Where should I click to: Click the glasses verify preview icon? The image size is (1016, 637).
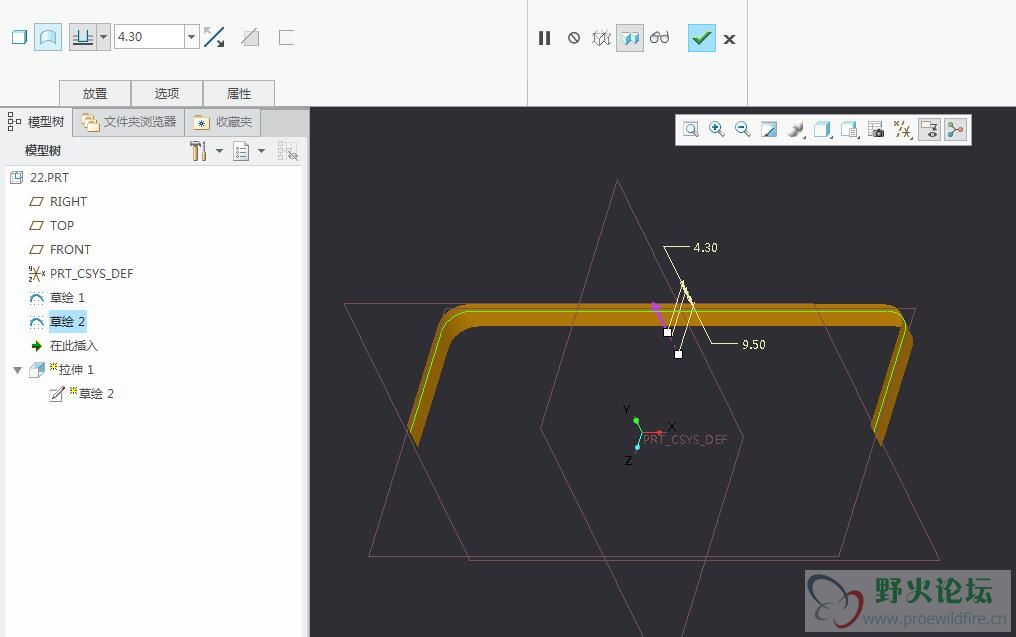pyautogui.click(x=660, y=38)
